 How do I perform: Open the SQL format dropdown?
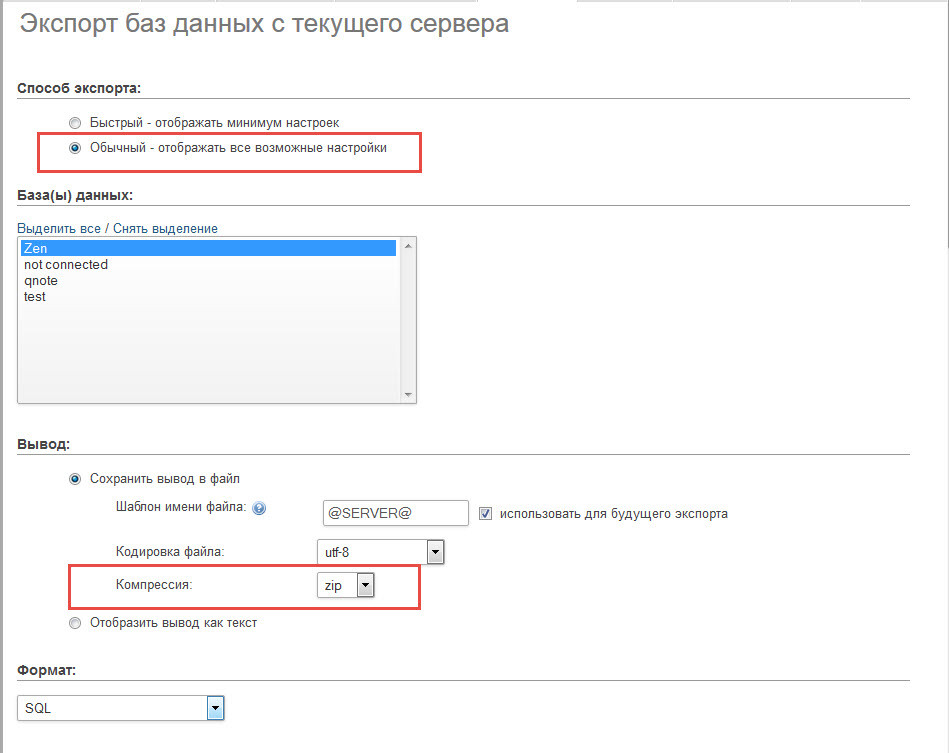[x=120, y=708]
